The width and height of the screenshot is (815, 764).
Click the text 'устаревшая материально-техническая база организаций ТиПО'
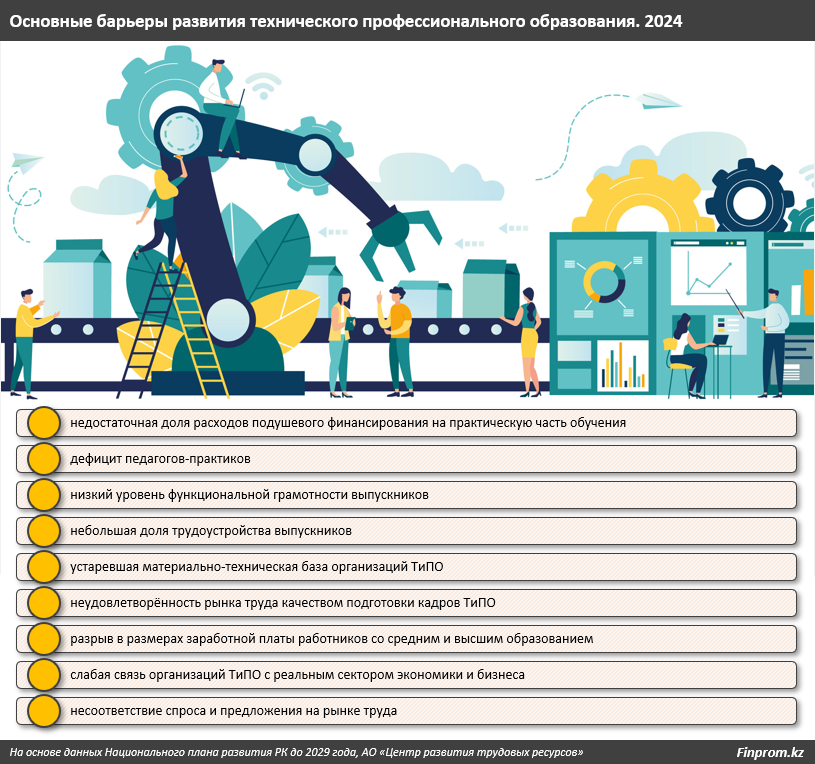click(x=256, y=567)
